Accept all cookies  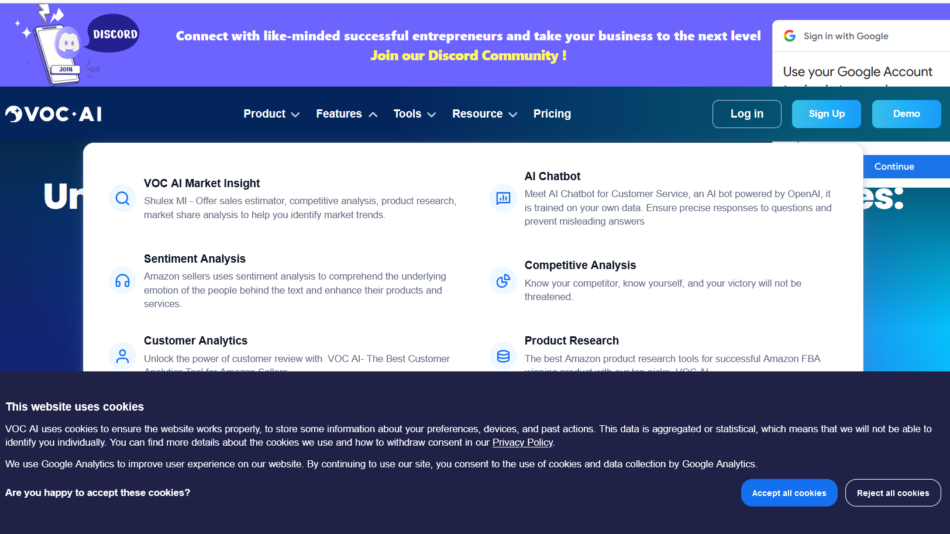click(x=789, y=493)
